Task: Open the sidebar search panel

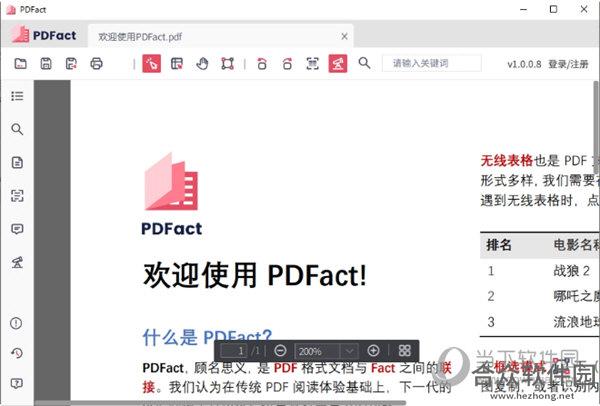Action: (17, 129)
